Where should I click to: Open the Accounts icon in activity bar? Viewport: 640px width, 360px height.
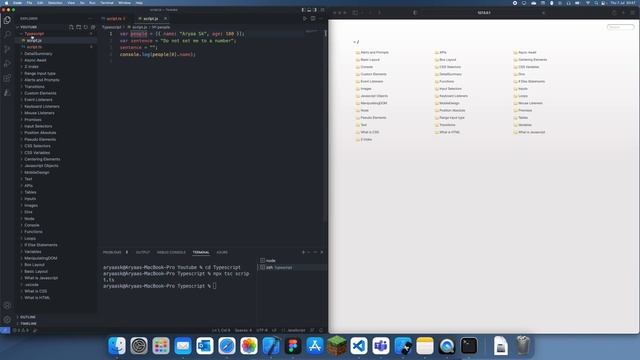[7, 305]
